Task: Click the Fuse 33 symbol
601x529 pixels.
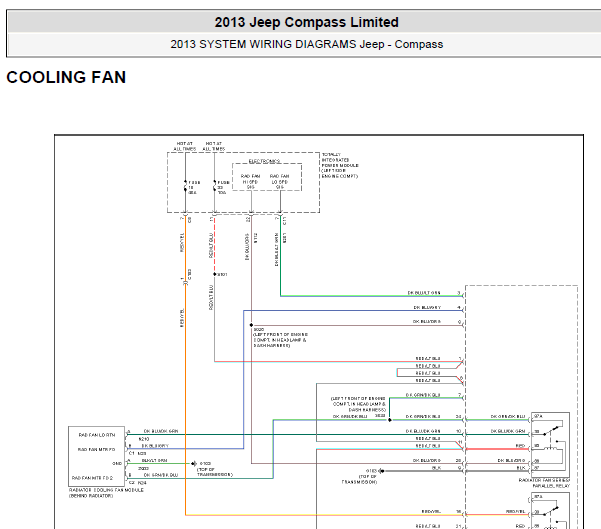Action: click(x=214, y=187)
